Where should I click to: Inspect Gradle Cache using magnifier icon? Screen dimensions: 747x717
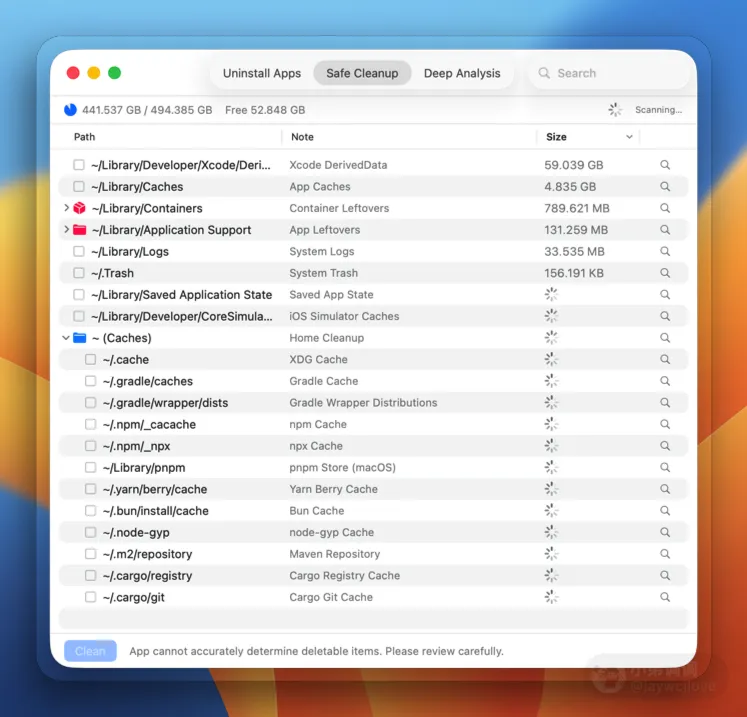pyautogui.click(x=665, y=381)
